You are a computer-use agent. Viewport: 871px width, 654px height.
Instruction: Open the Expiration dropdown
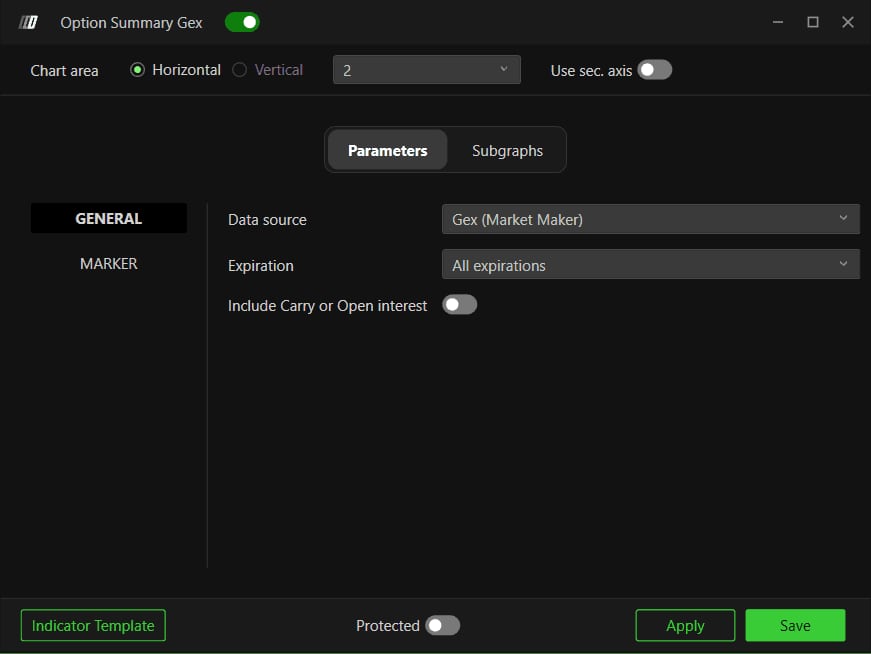(x=650, y=264)
